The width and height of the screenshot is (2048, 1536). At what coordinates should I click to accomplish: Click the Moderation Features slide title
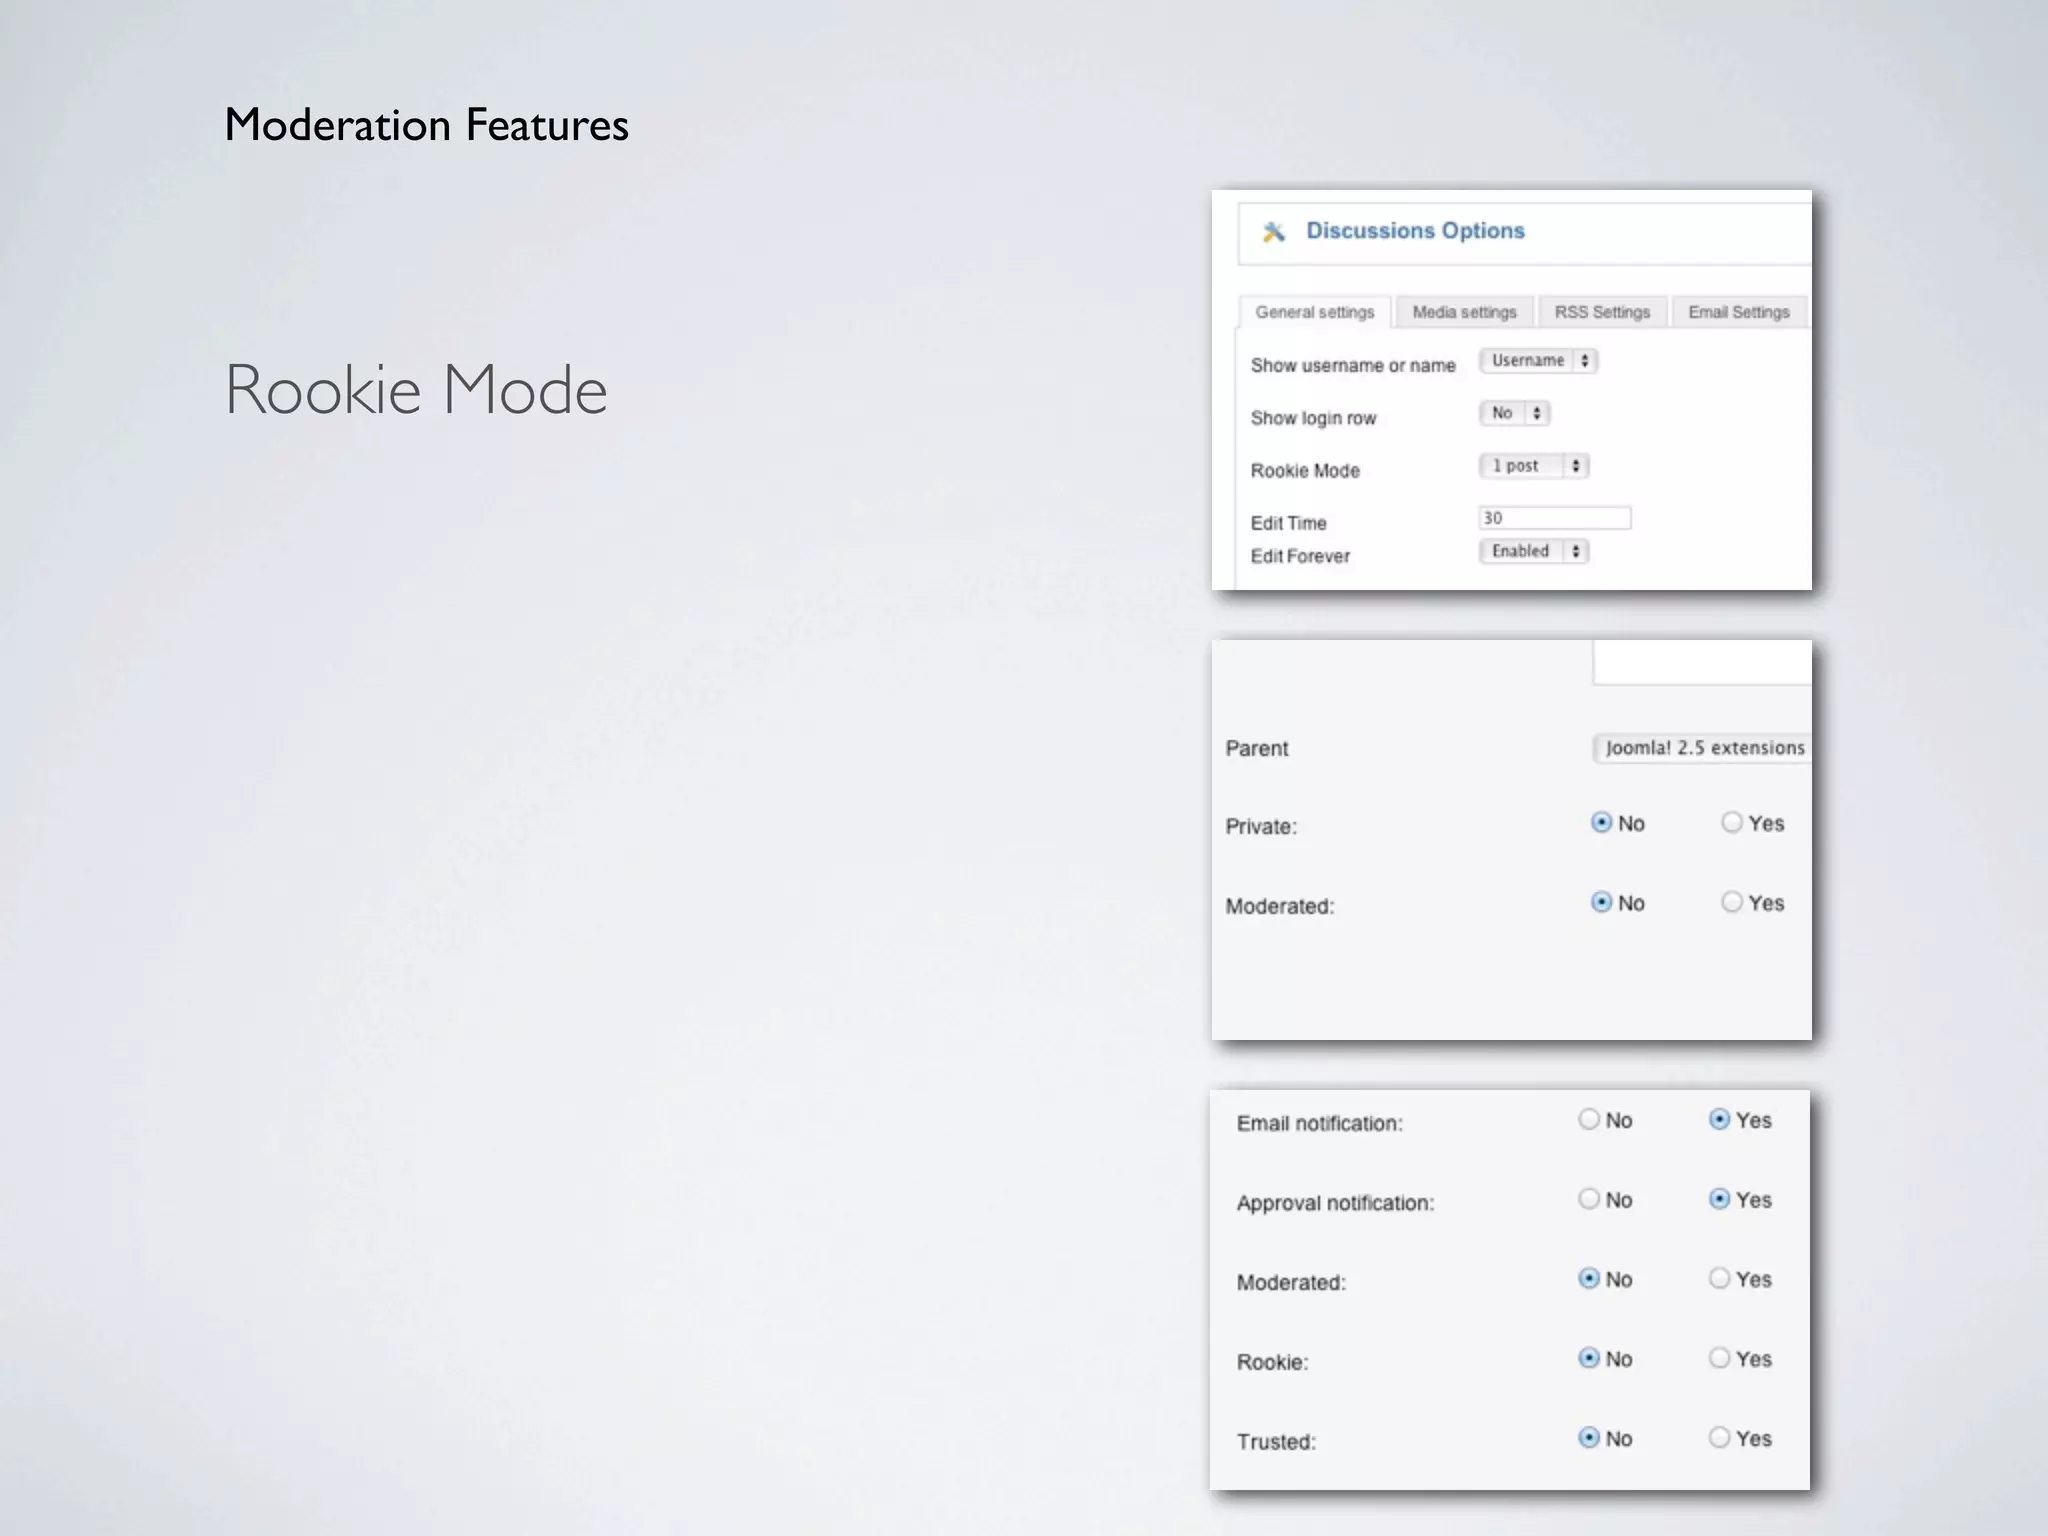pyautogui.click(x=427, y=126)
